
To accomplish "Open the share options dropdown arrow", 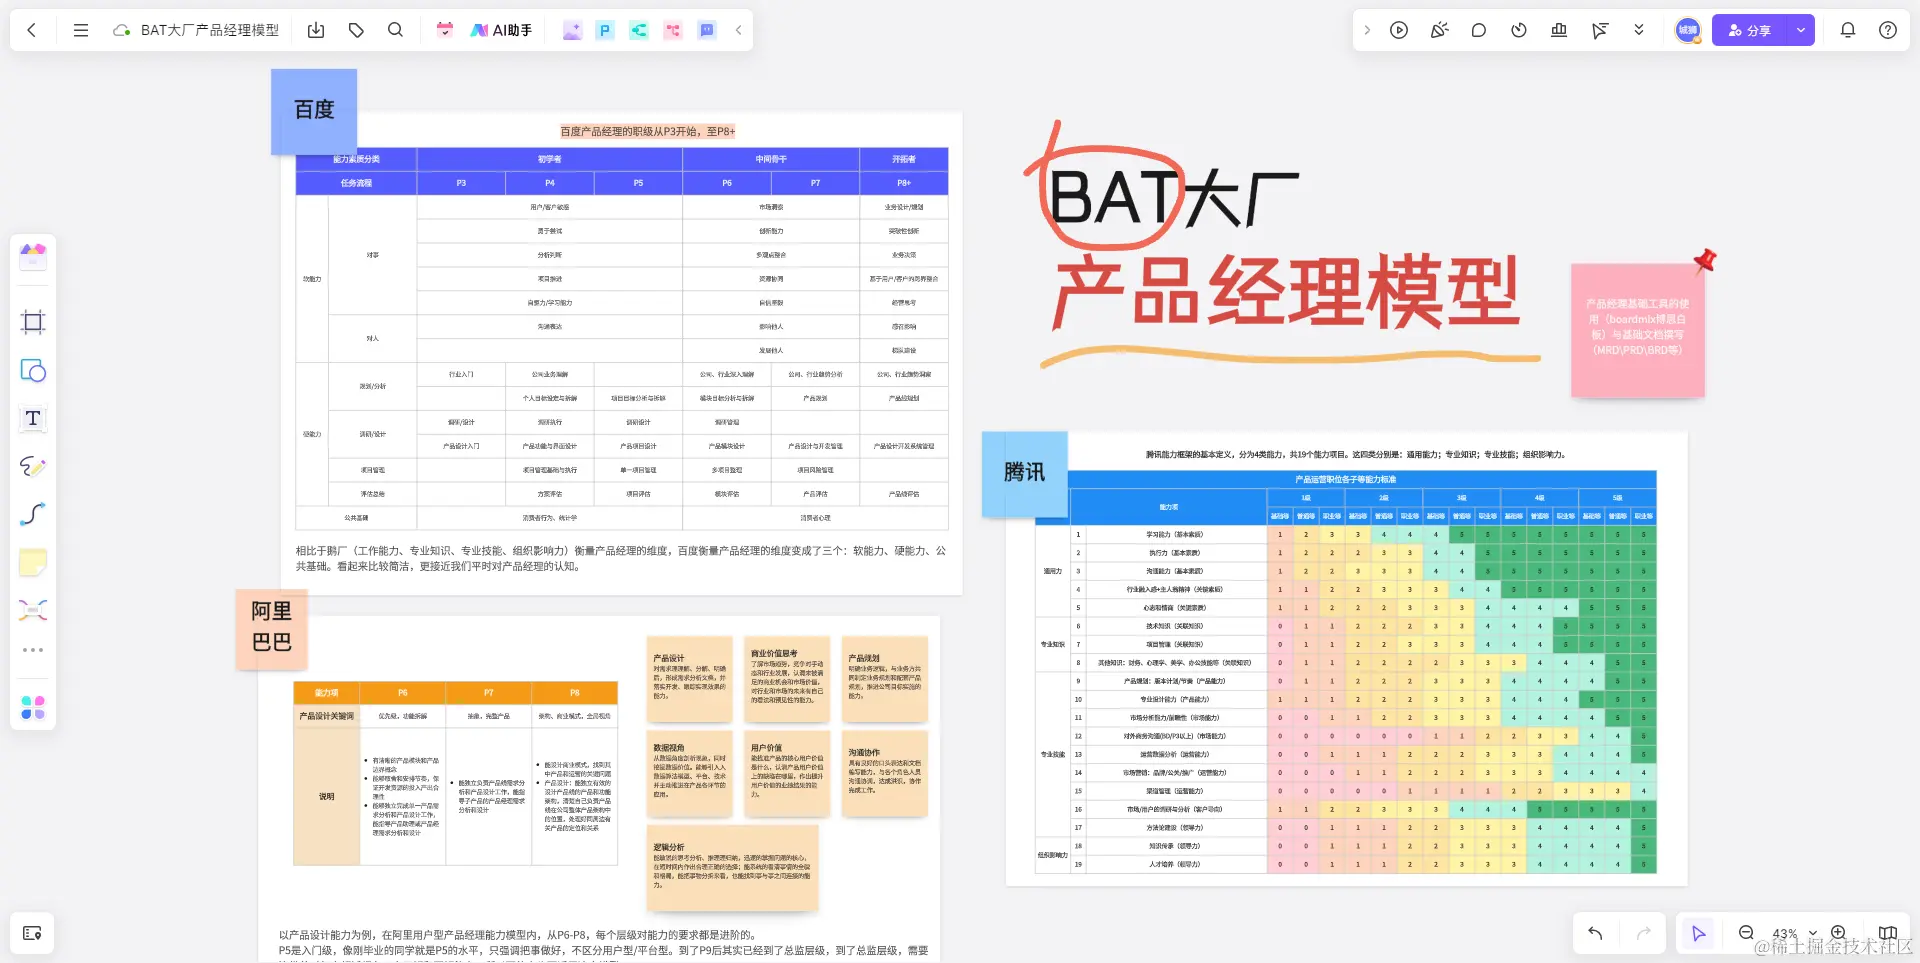I will (x=1800, y=30).
